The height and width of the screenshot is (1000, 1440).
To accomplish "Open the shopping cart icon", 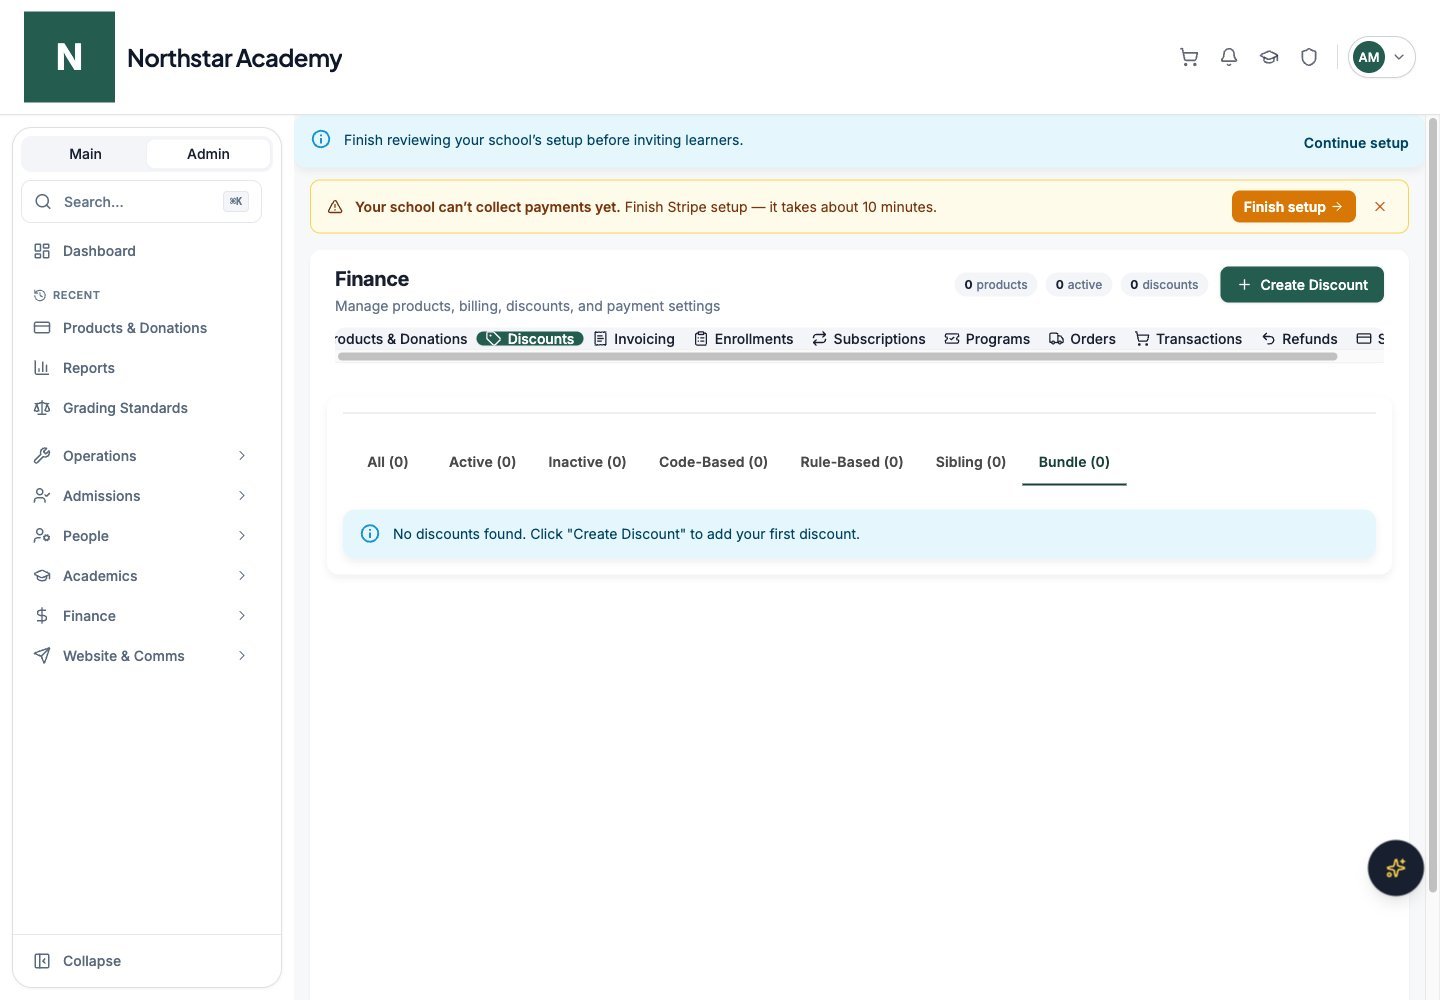I will pos(1189,57).
